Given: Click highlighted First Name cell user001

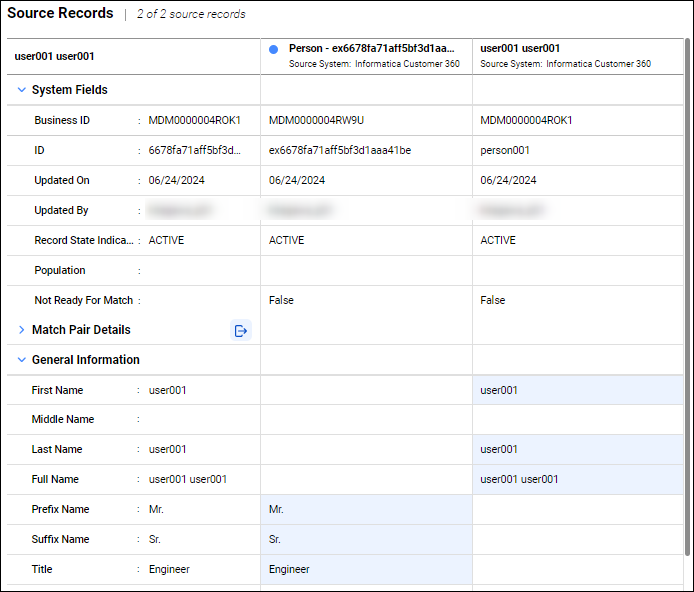Looking at the screenshot, I should click(578, 390).
